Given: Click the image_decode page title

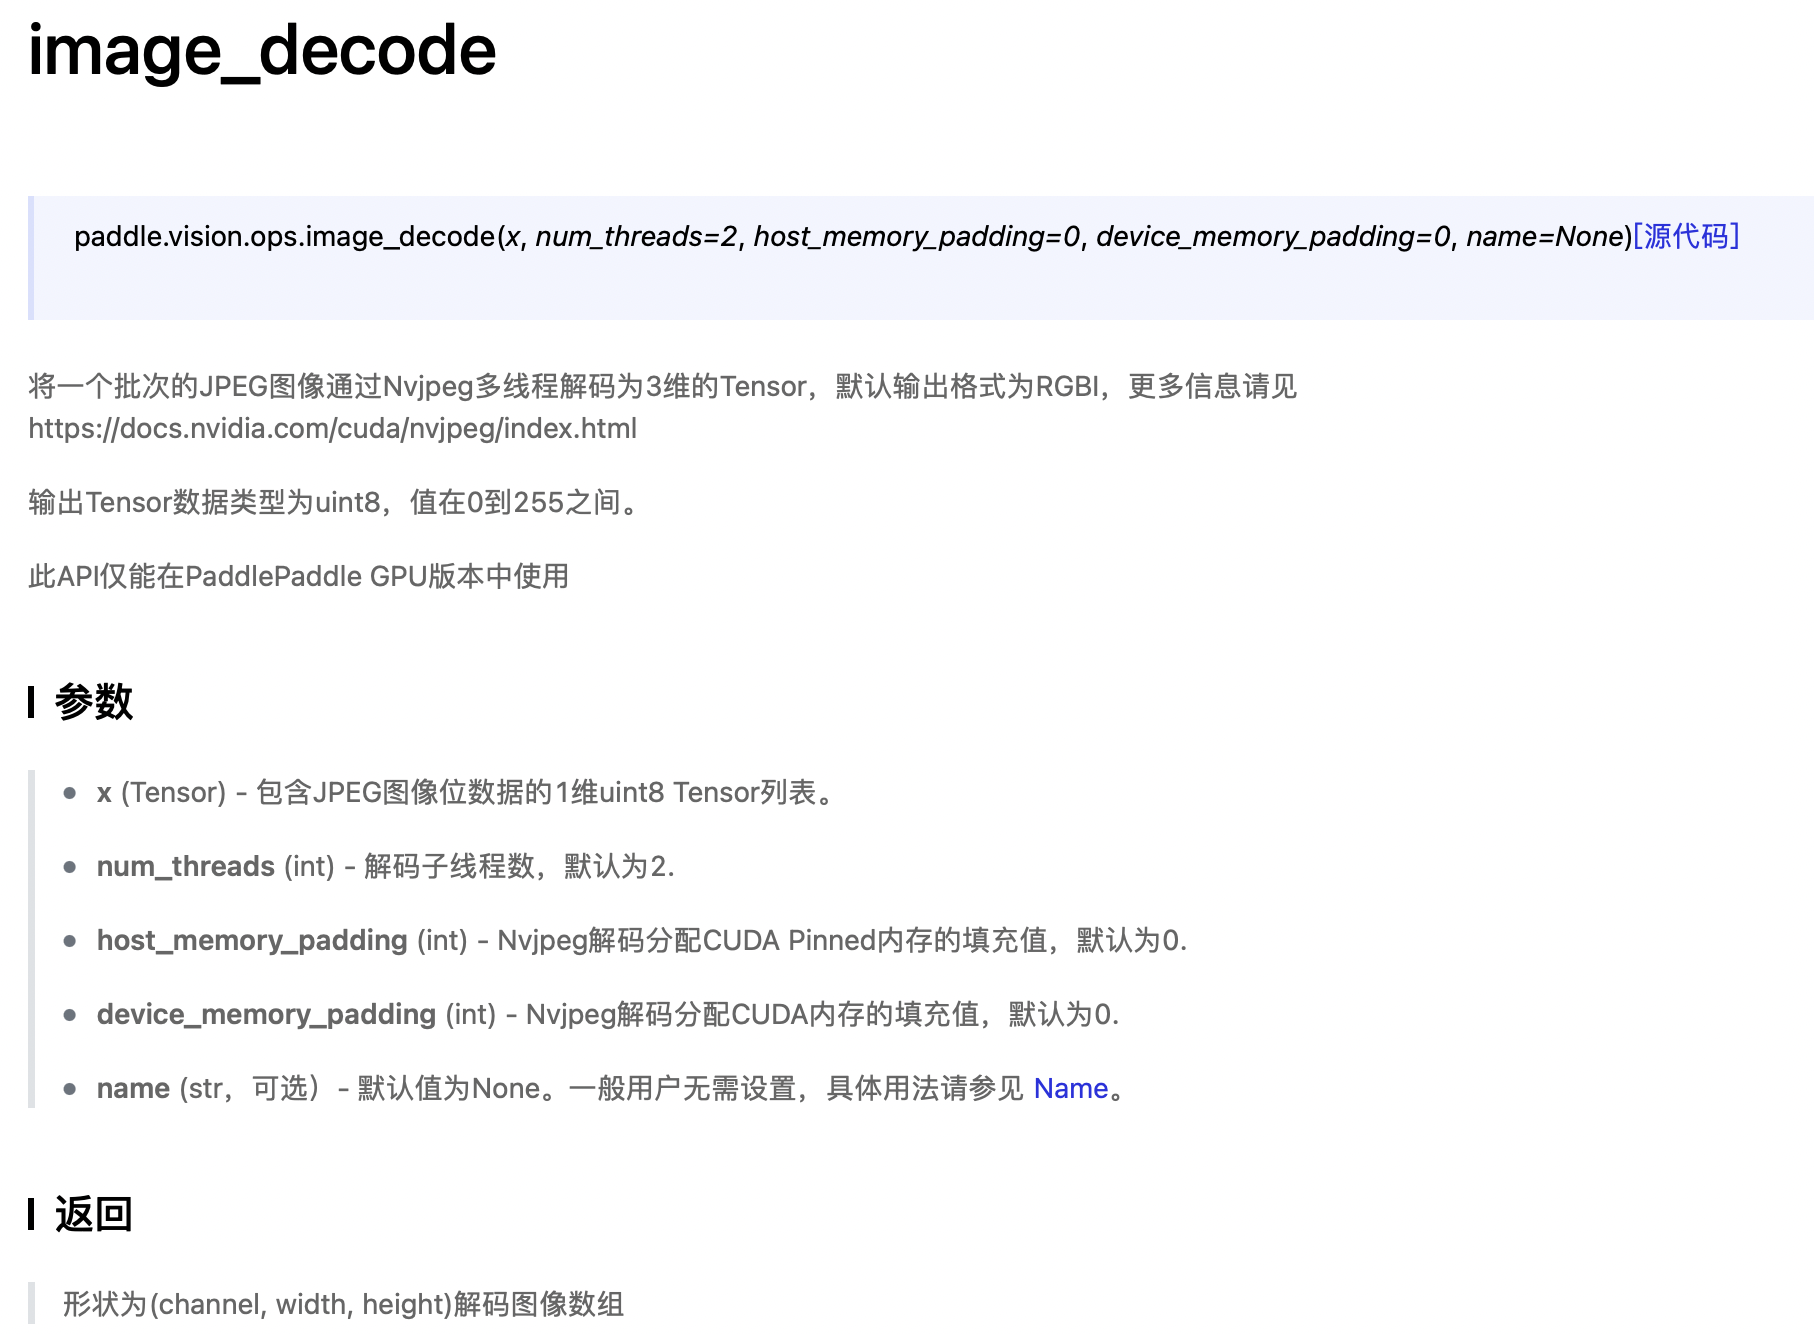Looking at the screenshot, I should [260, 52].
